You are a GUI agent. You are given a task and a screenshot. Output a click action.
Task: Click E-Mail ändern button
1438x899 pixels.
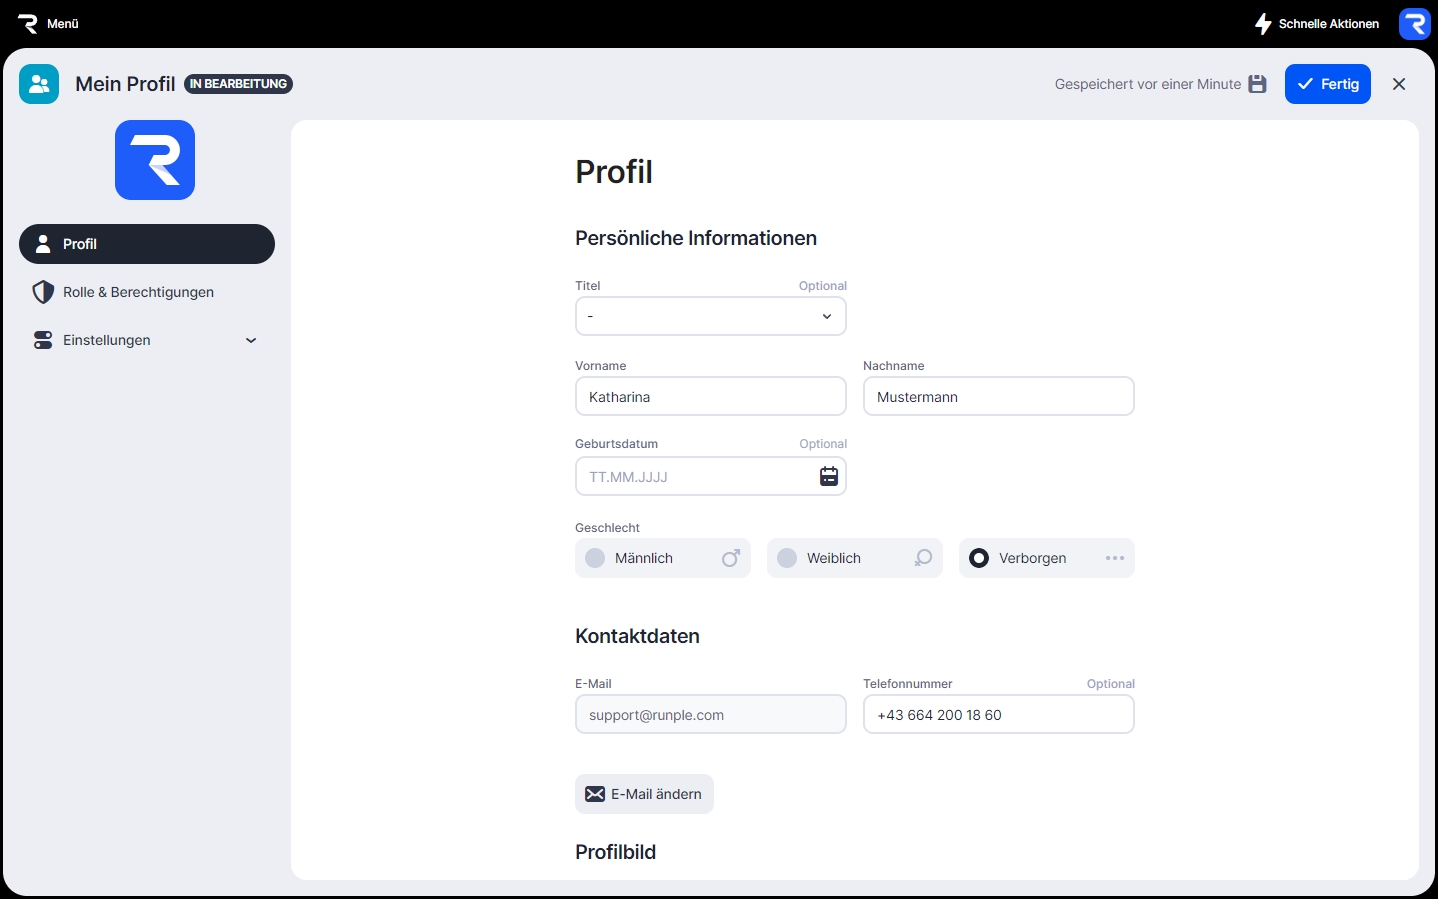[644, 794]
